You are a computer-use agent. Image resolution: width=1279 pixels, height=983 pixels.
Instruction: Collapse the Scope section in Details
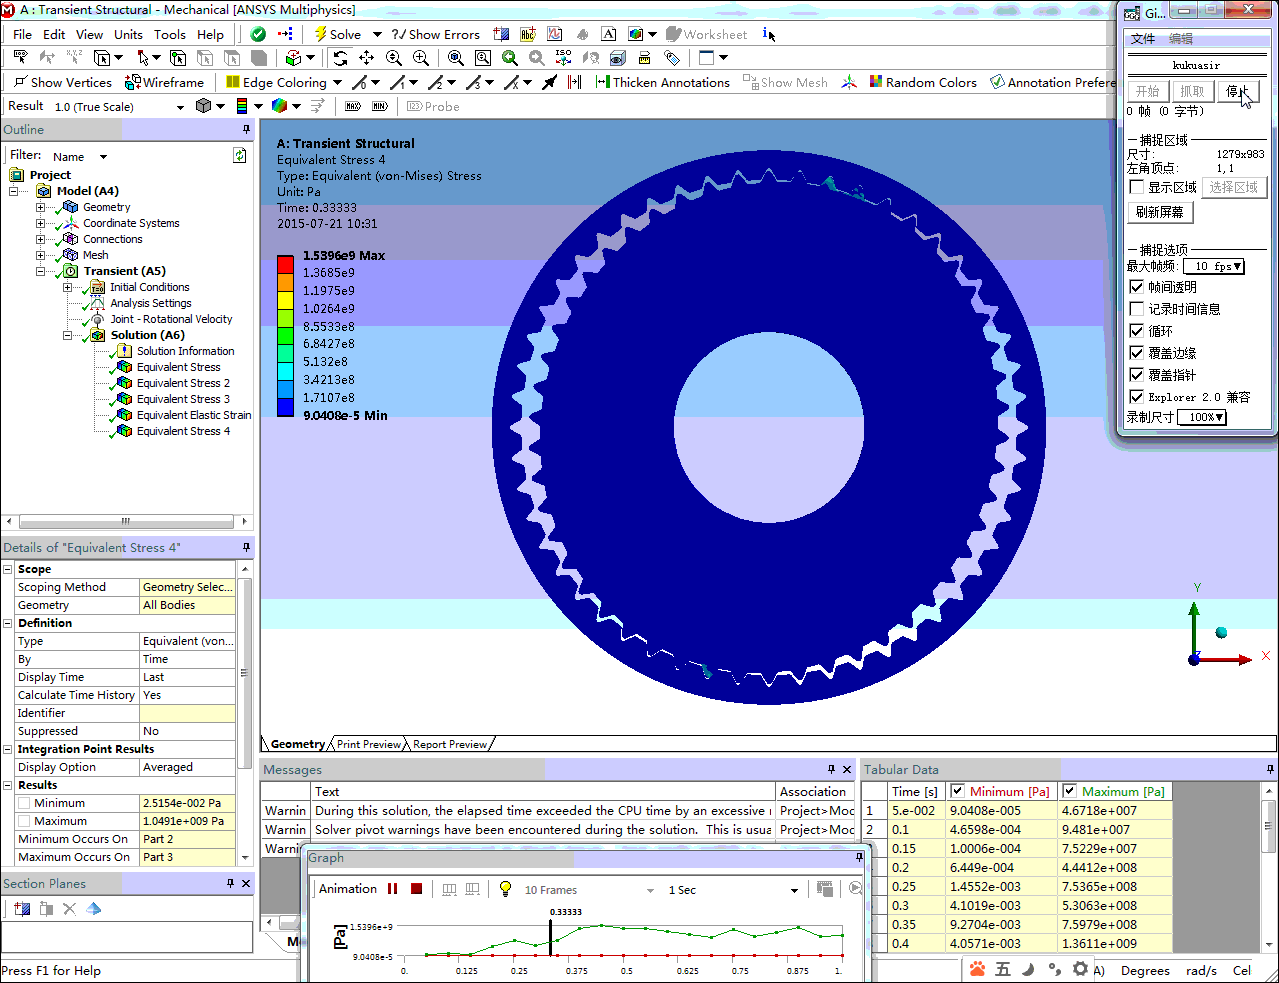(x=8, y=569)
